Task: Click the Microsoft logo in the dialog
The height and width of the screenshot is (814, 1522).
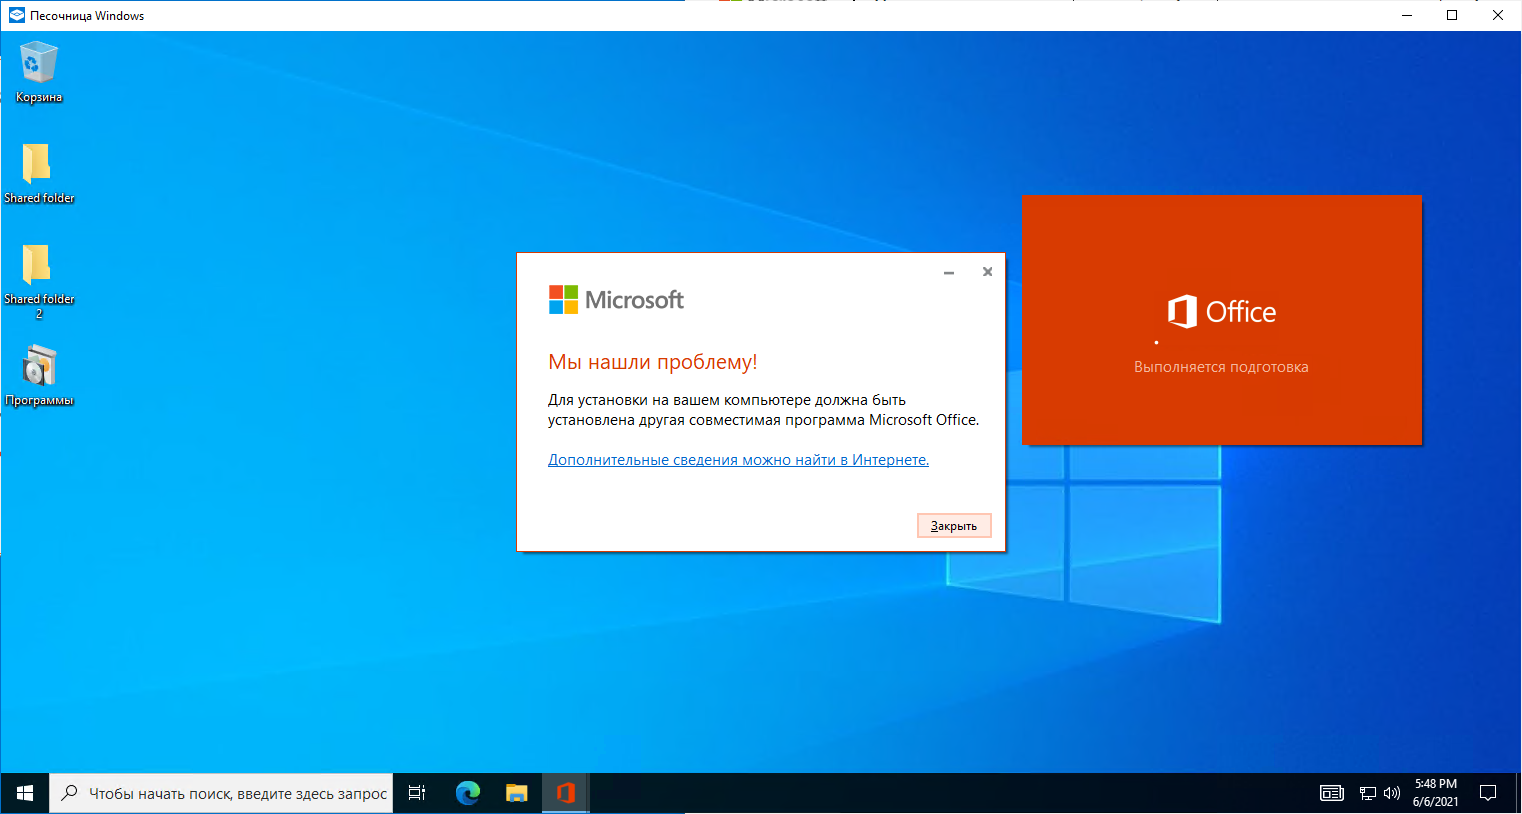Action: [616, 300]
